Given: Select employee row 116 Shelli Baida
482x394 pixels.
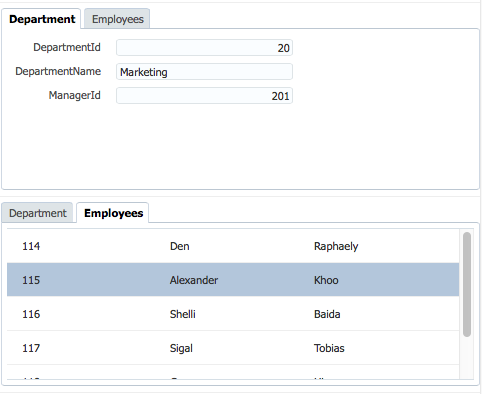Looking at the screenshot, I should click(233, 314).
